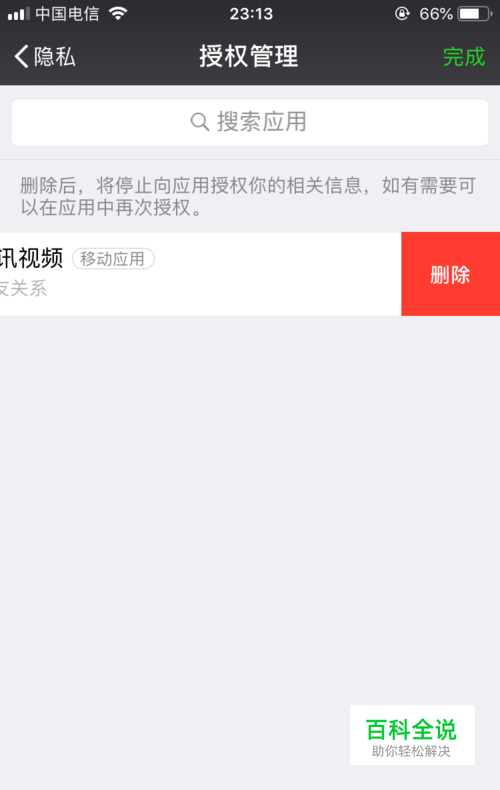Tap the 百科全说 watermark logo
The image size is (500, 790).
coord(411,729)
